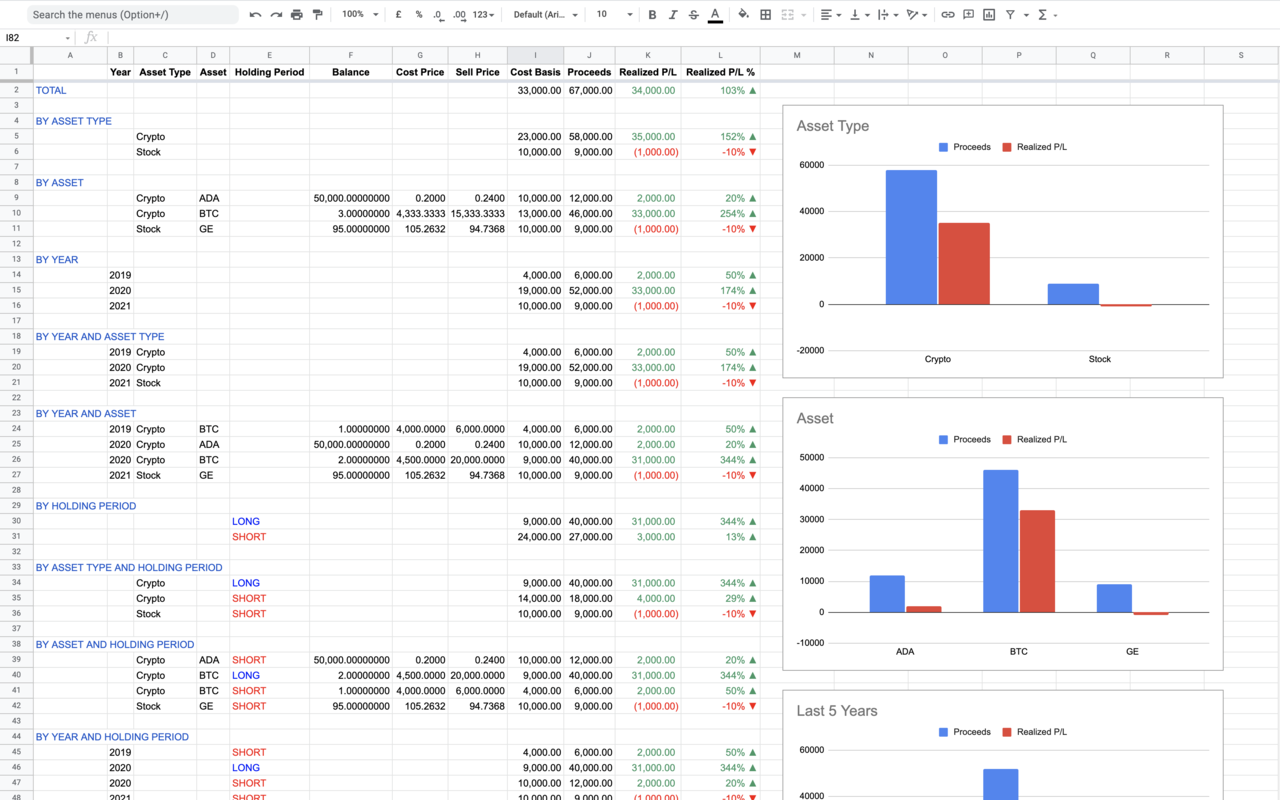Screen dimensions: 1280x800
Task: Click the 67,000.00 total proceeds cell
Action: [x=589, y=91]
